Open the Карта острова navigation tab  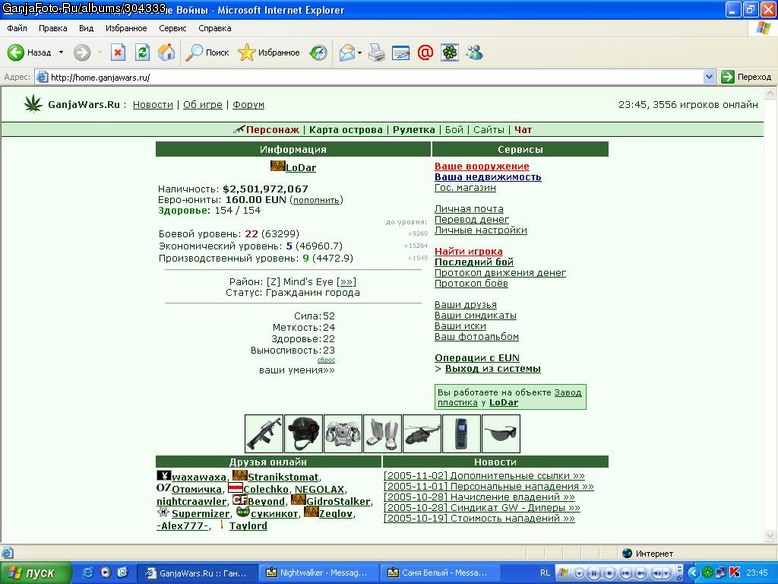tap(346, 130)
